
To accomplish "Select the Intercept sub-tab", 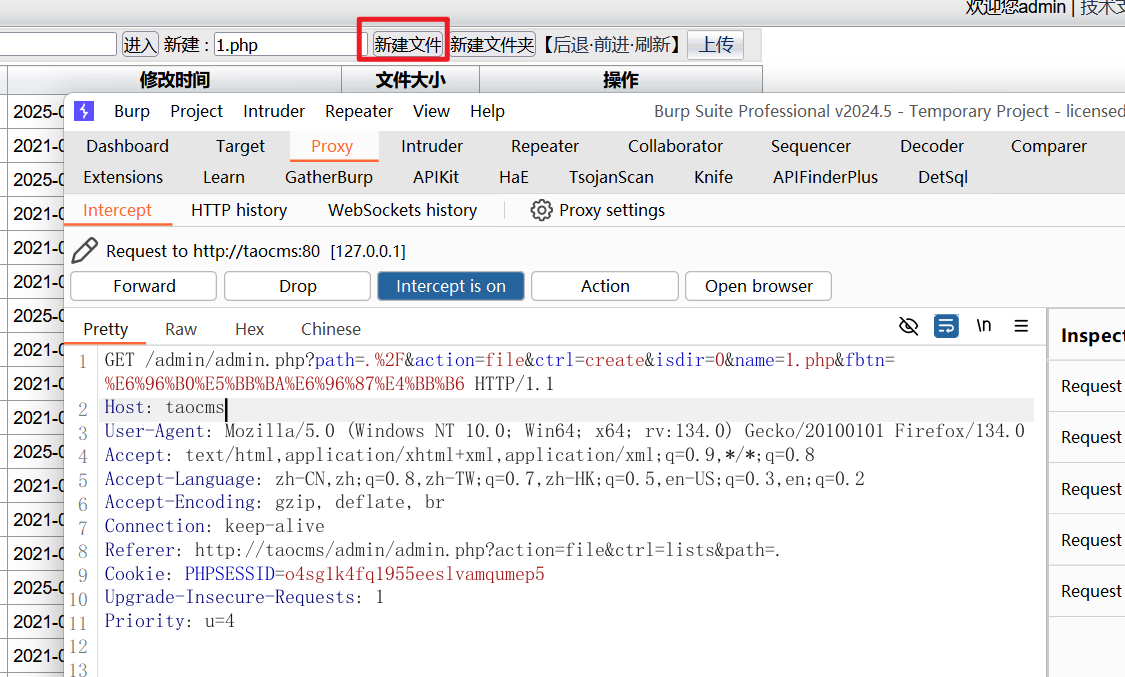I will pyautogui.click(x=118, y=210).
